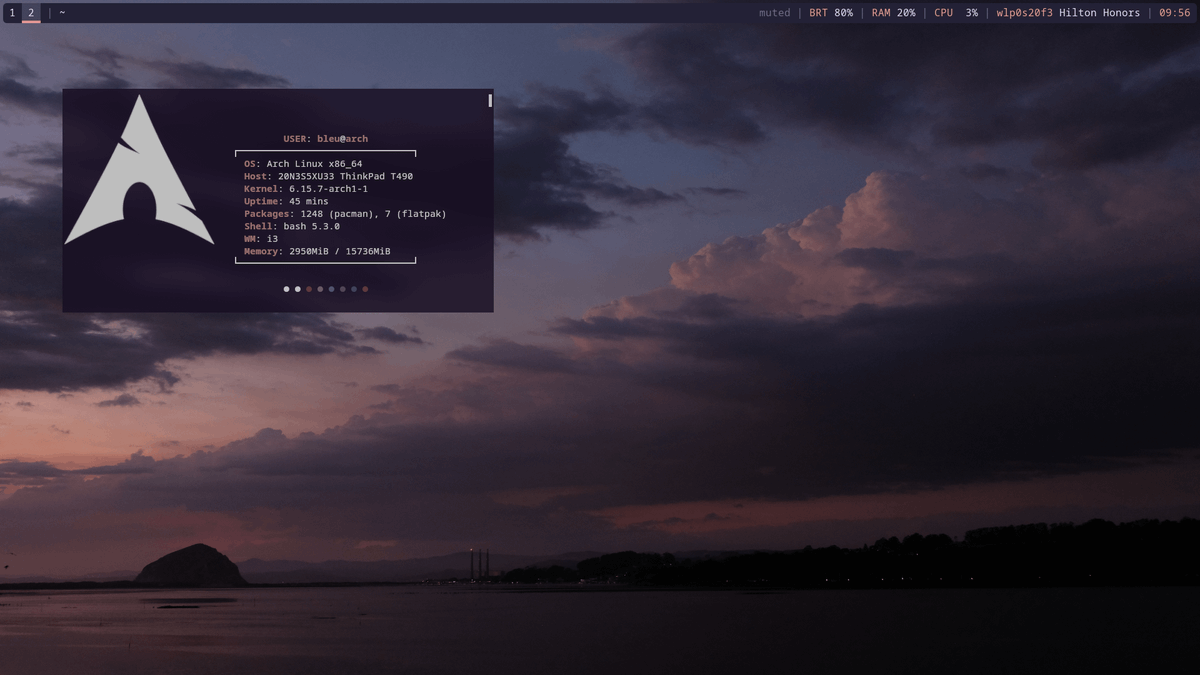Click the CPU 3% status block

pyautogui.click(x=956, y=13)
